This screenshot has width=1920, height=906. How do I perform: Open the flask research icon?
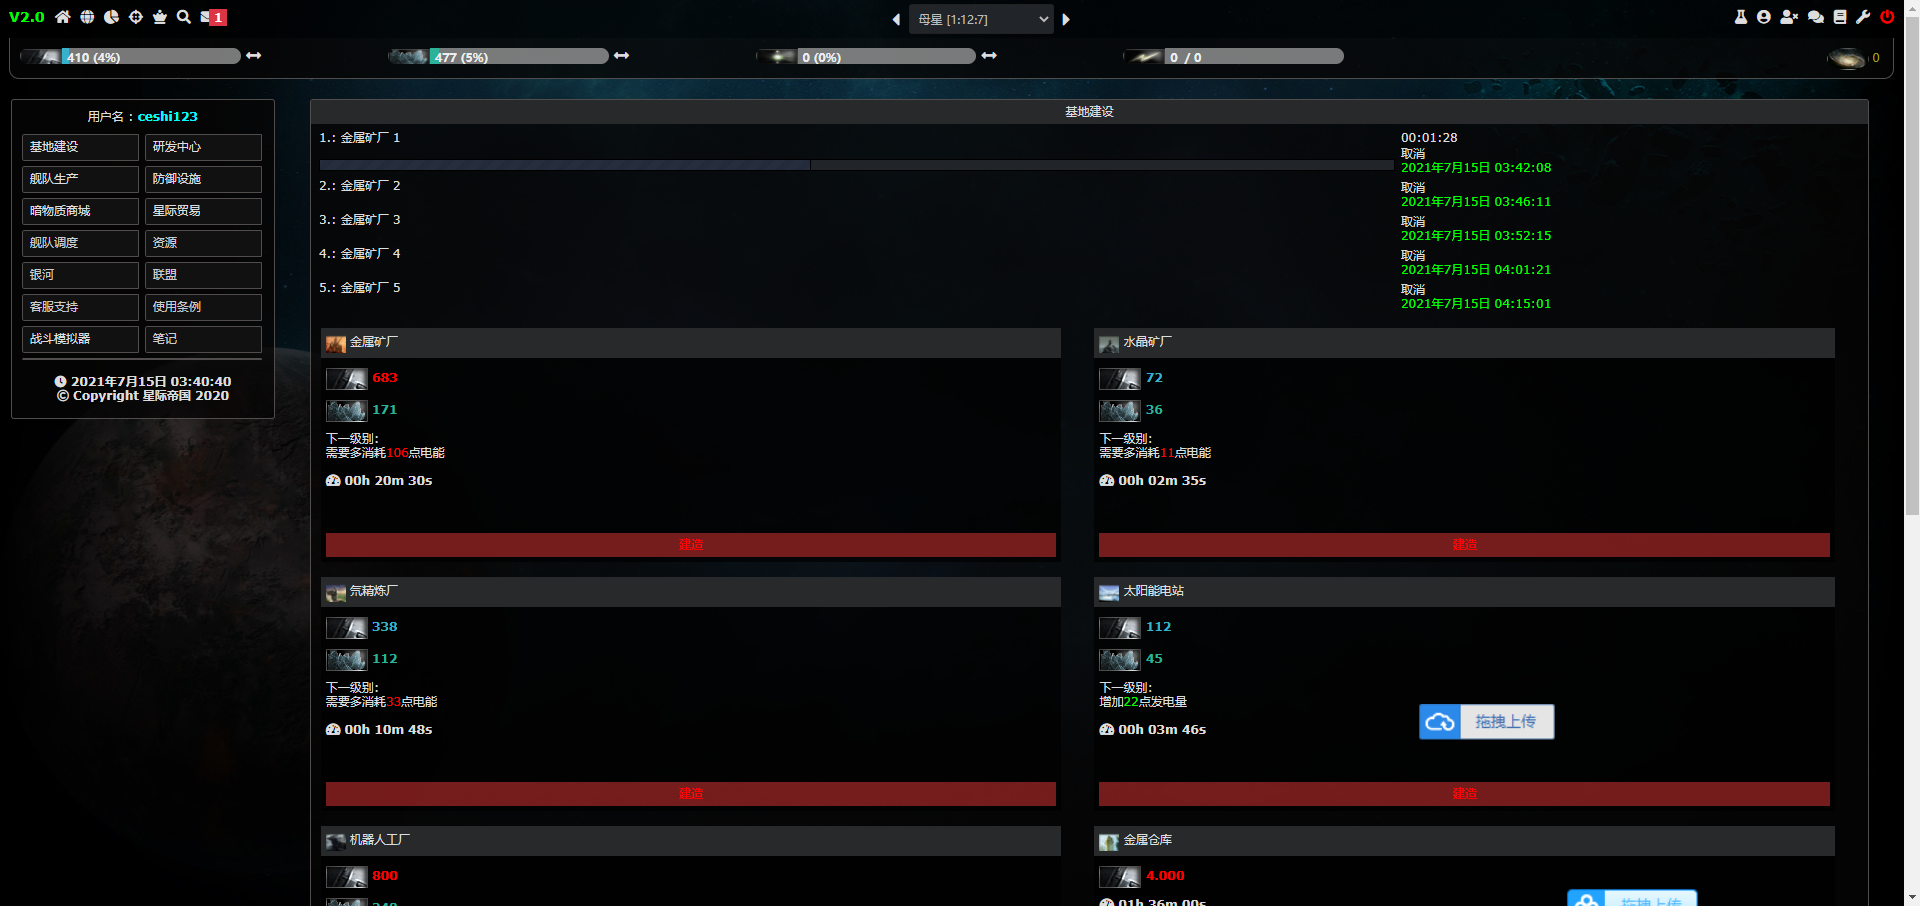1741,17
